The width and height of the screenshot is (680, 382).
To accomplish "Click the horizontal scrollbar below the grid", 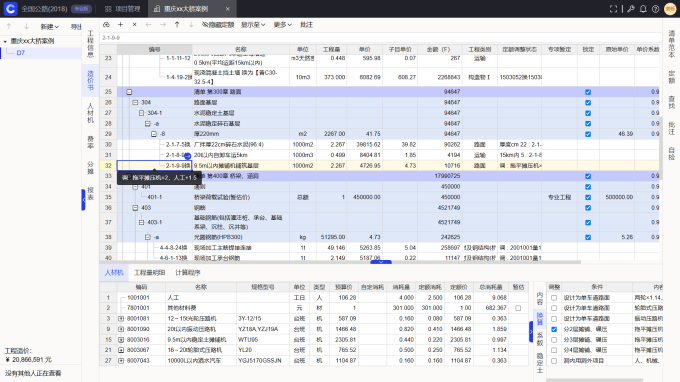I will (340, 262).
